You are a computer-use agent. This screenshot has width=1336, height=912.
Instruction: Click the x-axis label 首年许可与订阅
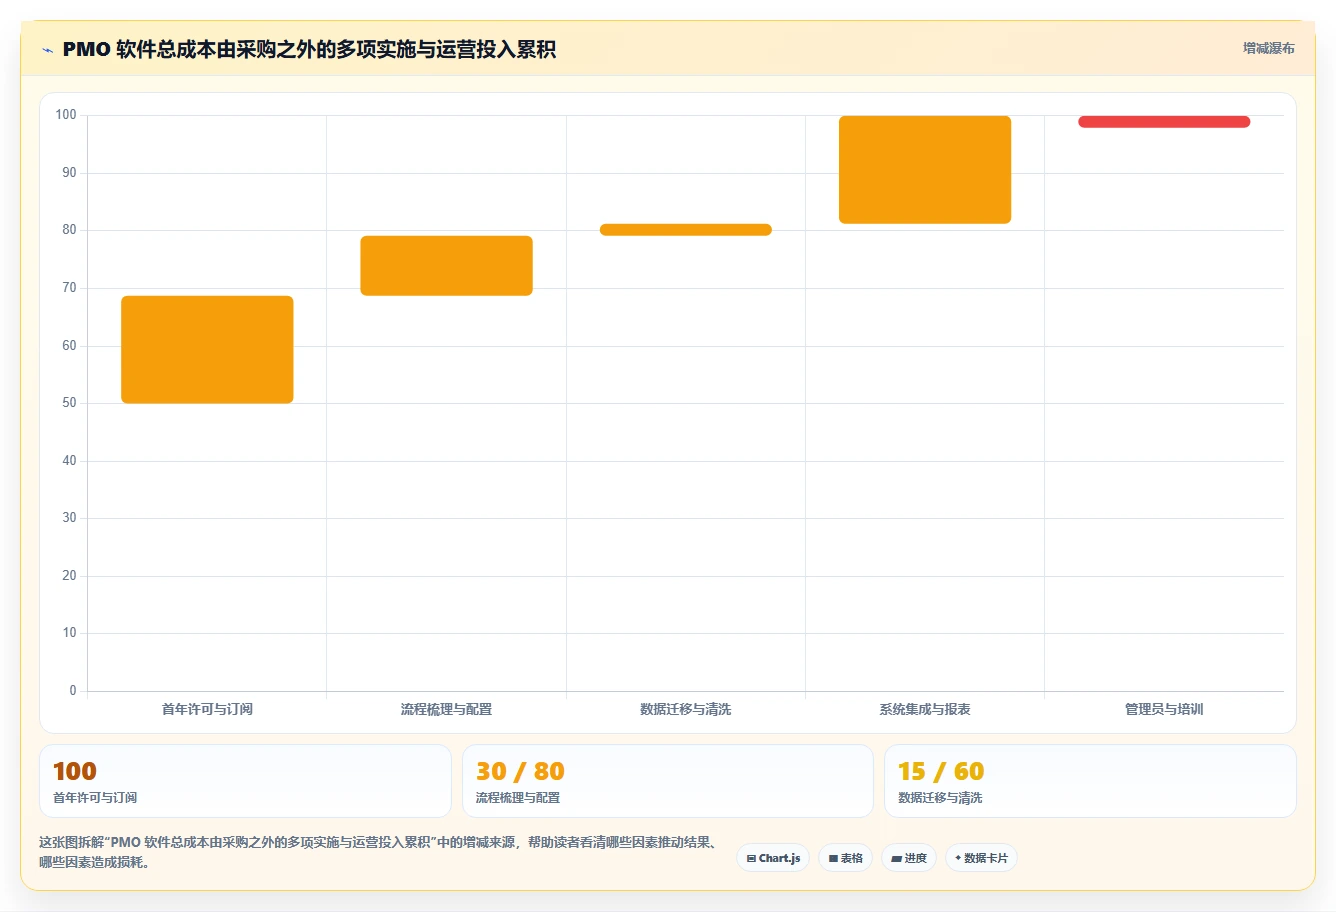207,709
